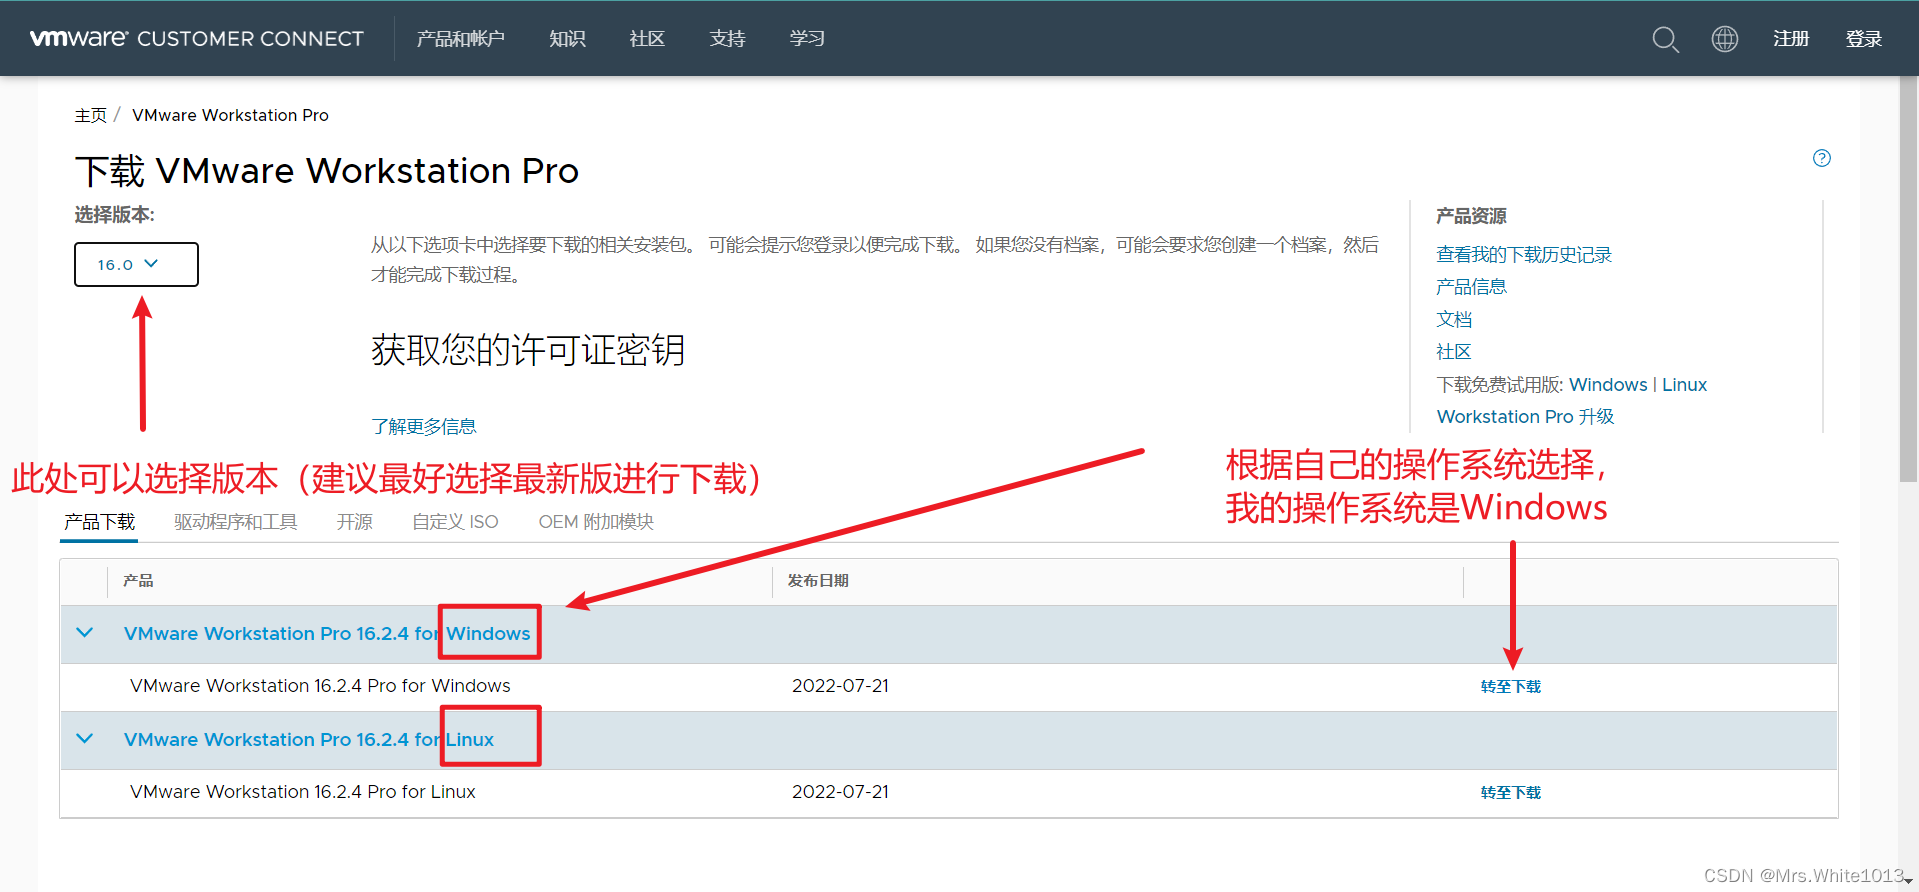
Task: Select the 产品下载 tab
Action: [99, 522]
